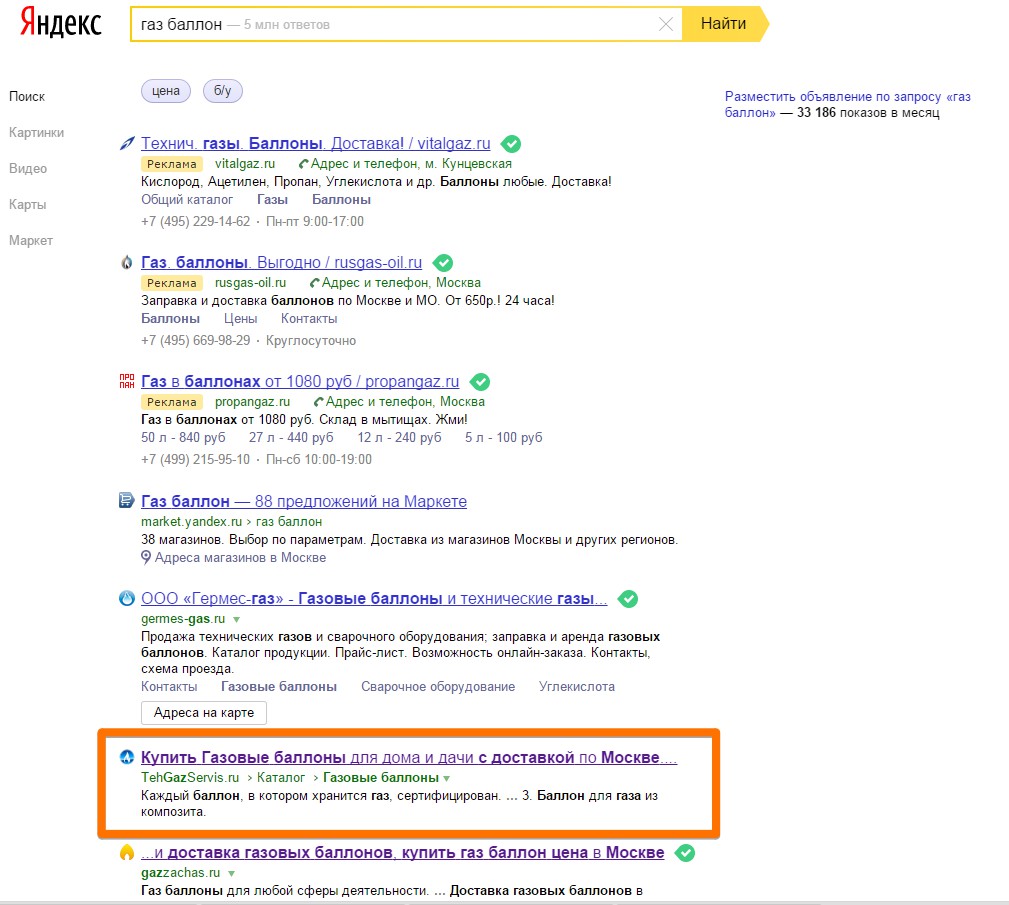The image size is (1009, 905).
Task: Open the Контакты sitelink under germes-gas.ru
Action: (x=169, y=687)
